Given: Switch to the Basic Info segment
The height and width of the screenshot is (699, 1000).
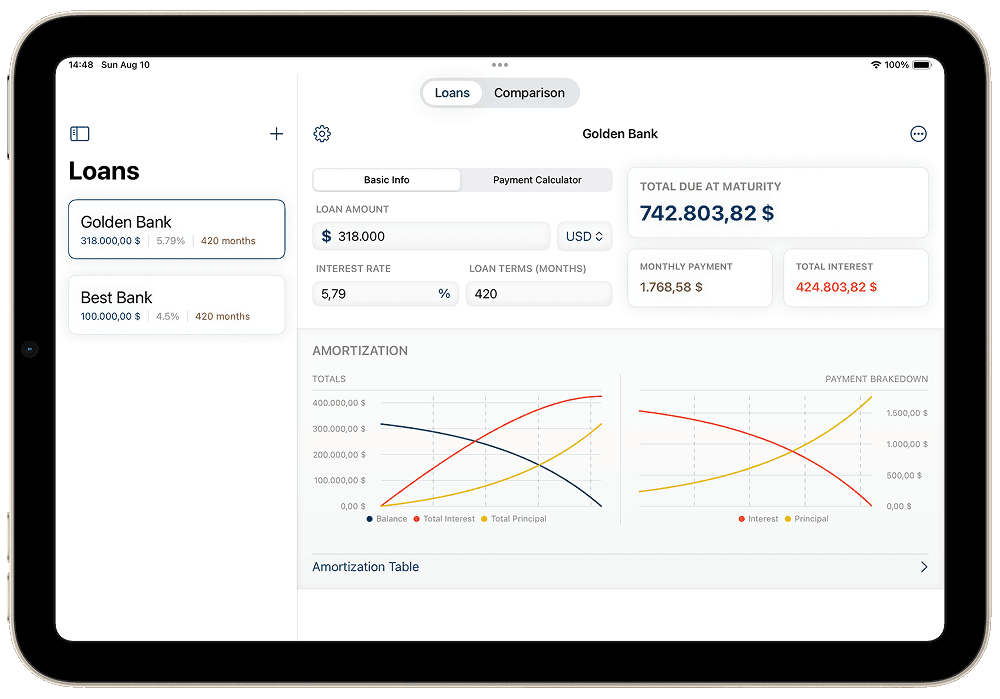Looking at the screenshot, I should coord(387,180).
